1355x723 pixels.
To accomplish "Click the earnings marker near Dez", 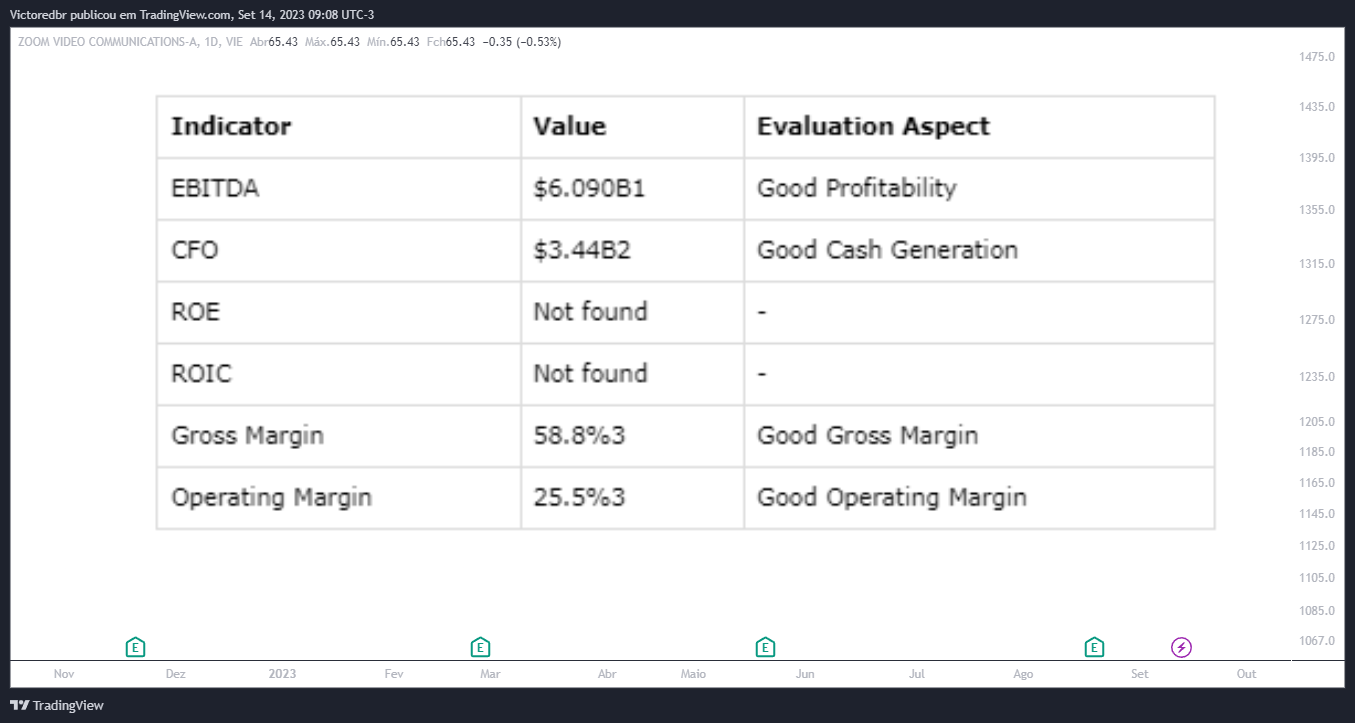I will 136,647.
